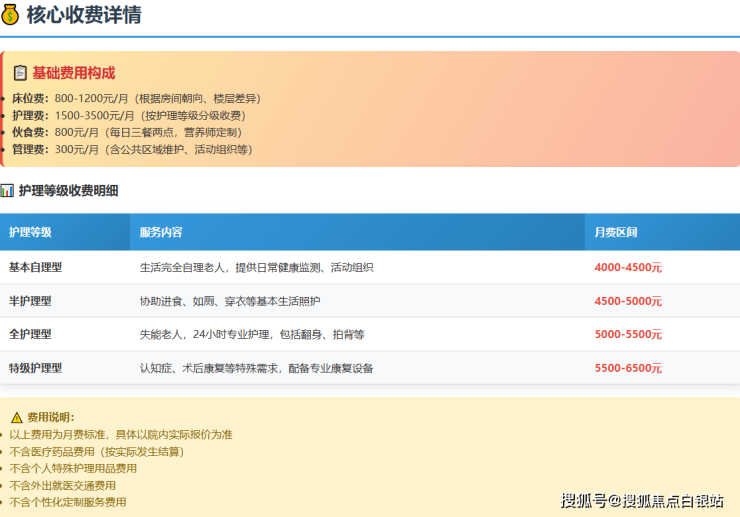This screenshot has width=740, height=517.
Task: Click the 5500-6500元 price
Action: (x=628, y=368)
